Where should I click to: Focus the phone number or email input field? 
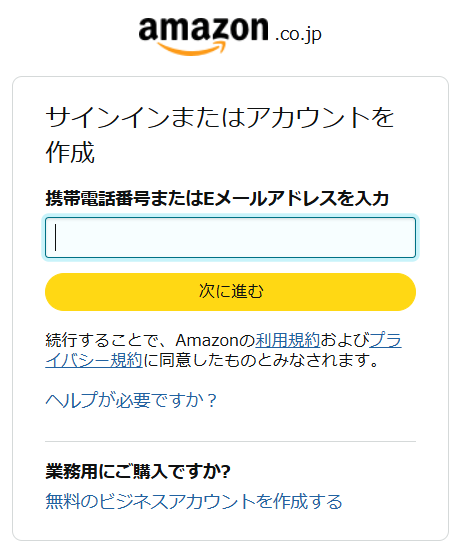pyautogui.click(x=230, y=237)
